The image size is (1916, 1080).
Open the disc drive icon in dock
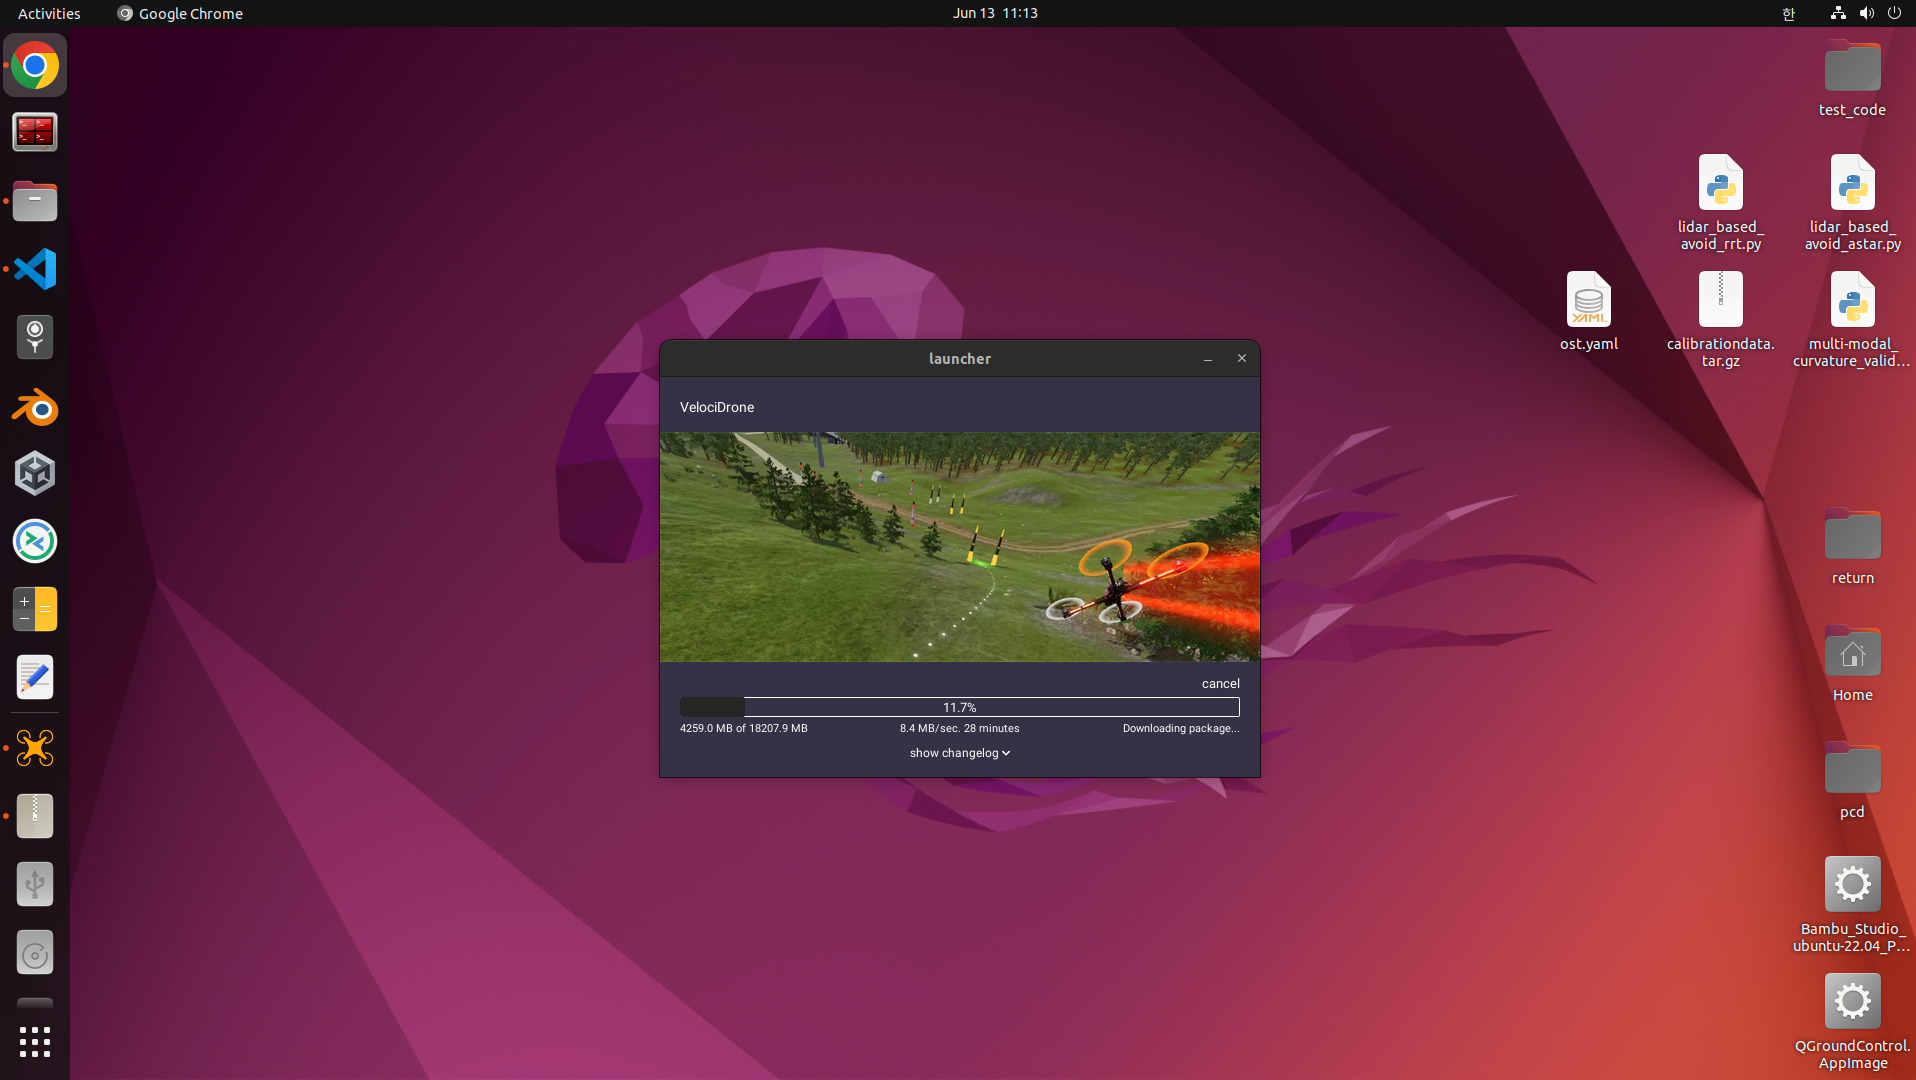tap(35, 953)
